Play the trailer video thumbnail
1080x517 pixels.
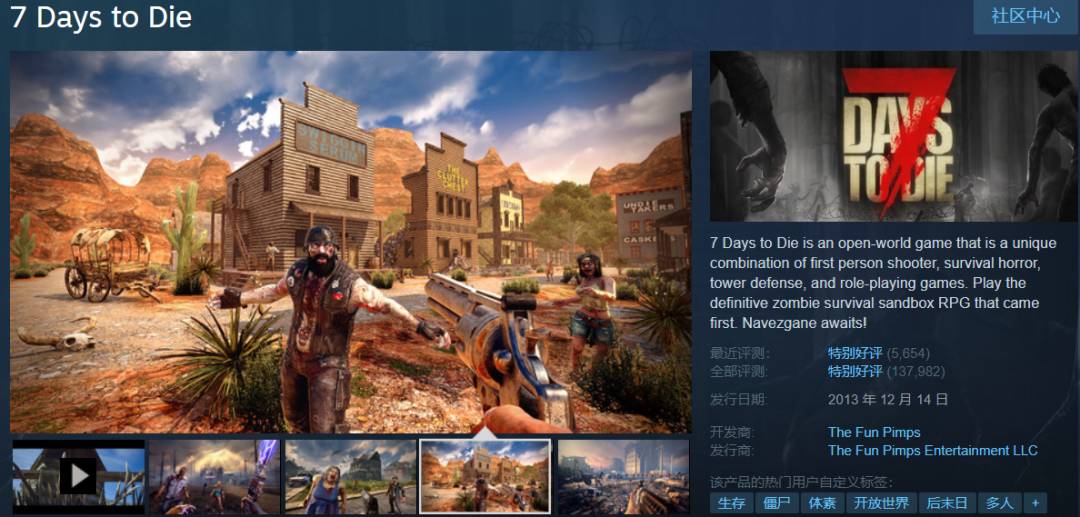[79, 477]
